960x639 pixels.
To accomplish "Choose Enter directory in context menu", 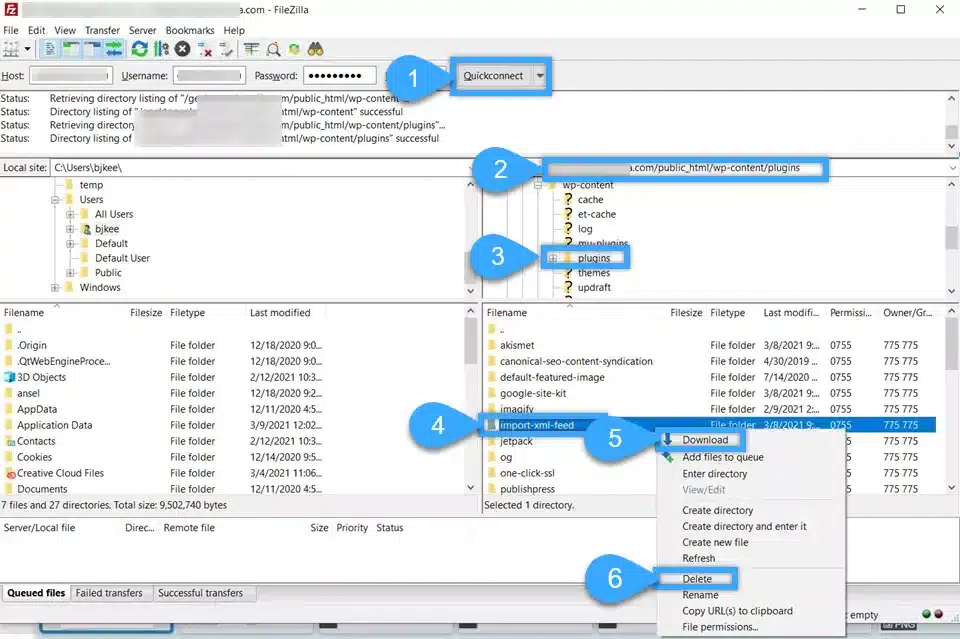I will pos(714,474).
